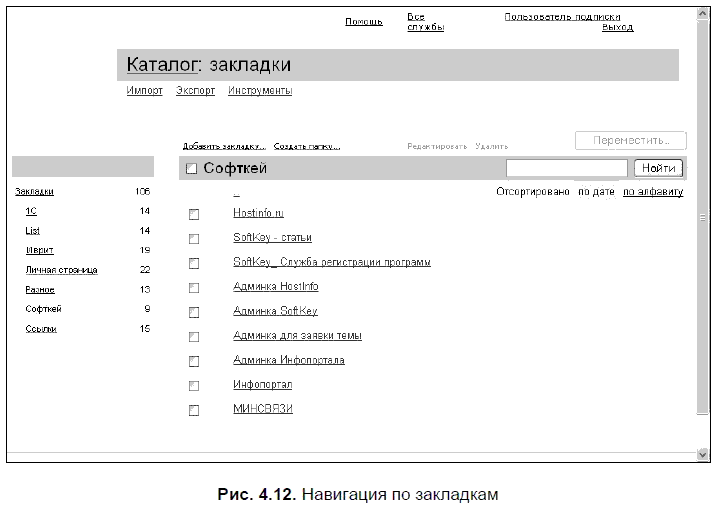The width and height of the screenshot is (717, 510).
Task: Click the Выход logout link
Action: point(617,28)
